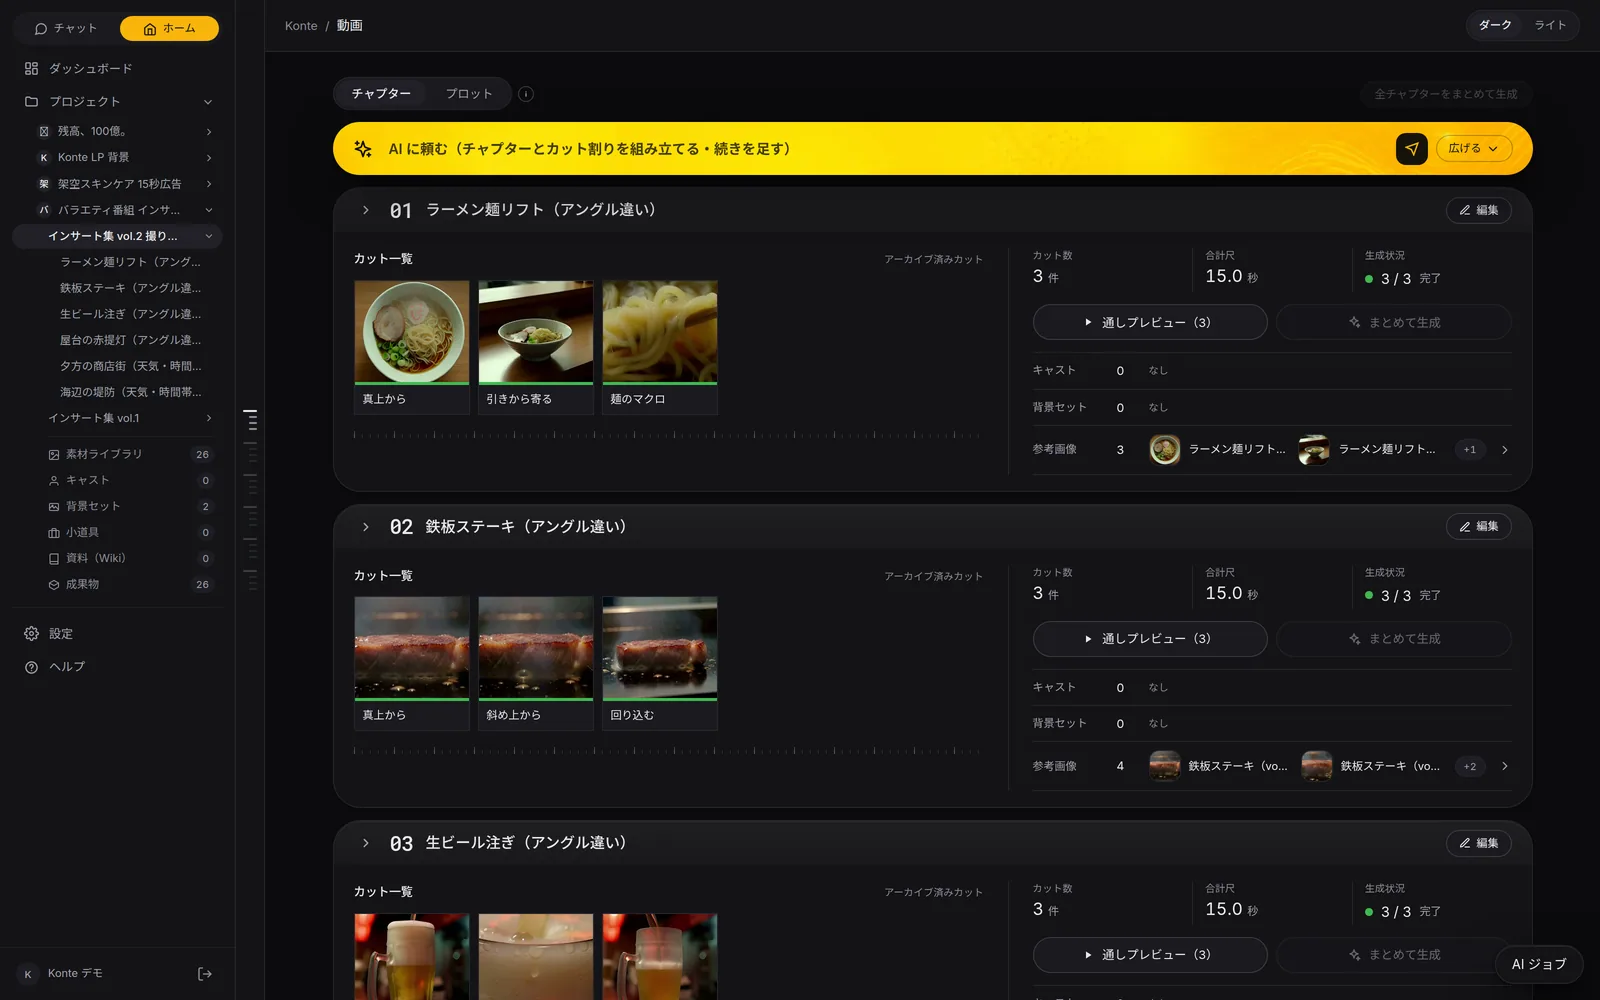1600x1000 pixels.
Task: Open the AI ジョブ button
Action: click(1539, 964)
